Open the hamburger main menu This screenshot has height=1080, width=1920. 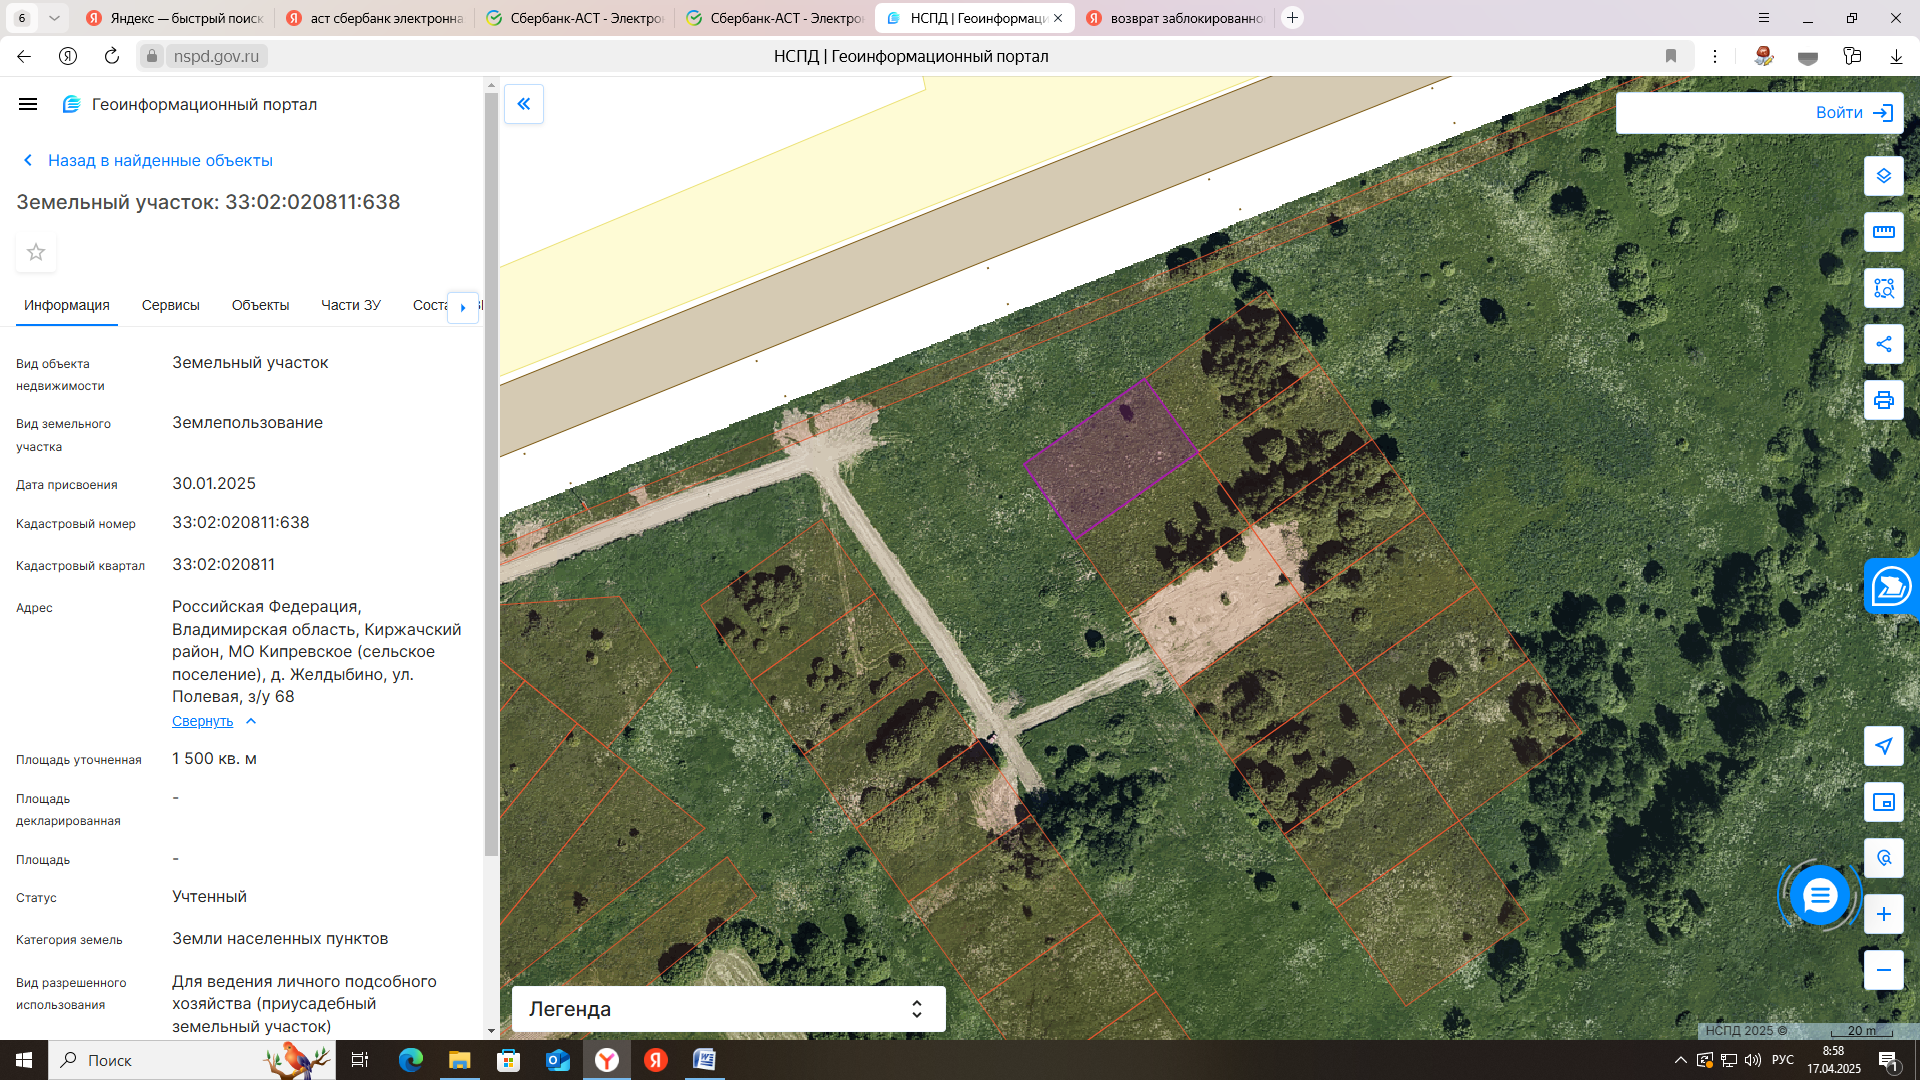pyautogui.click(x=28, y=104)
